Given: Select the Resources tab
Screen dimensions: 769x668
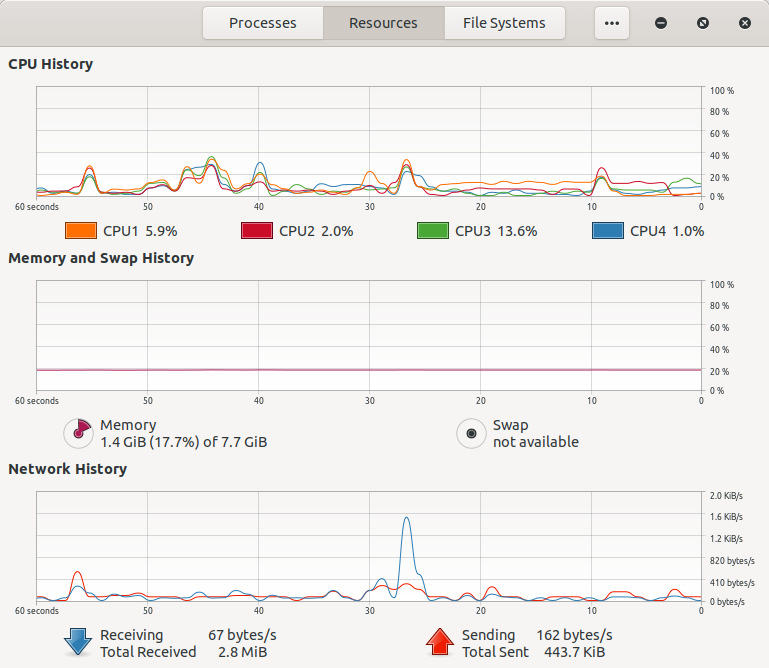Looking at the screenshot, I should [383, 23].
